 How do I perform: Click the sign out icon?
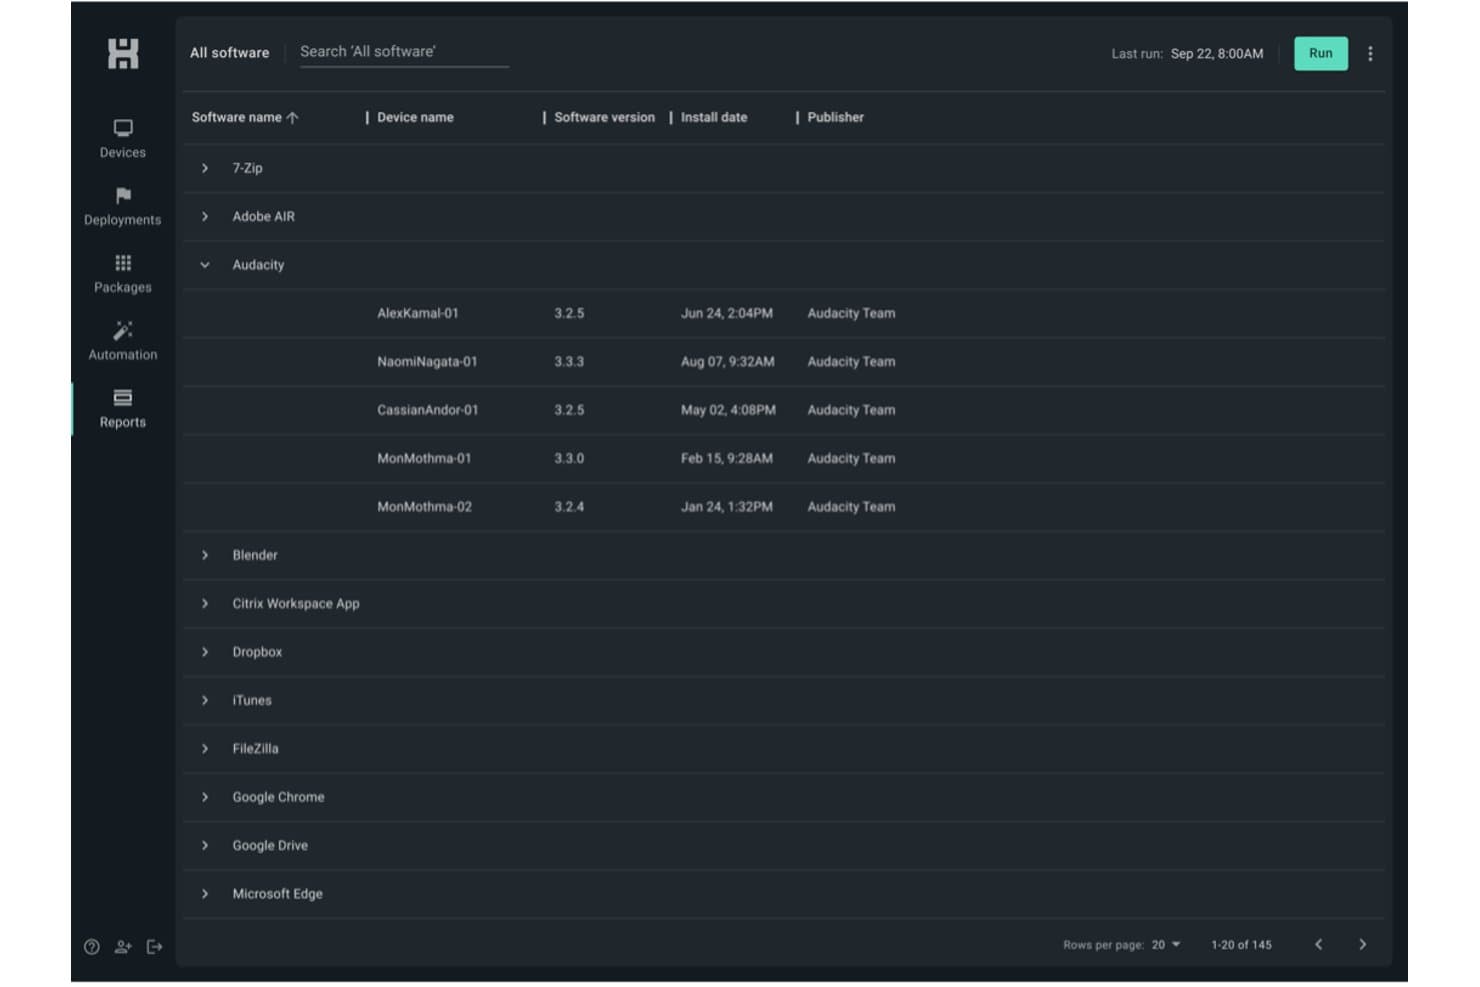155,947
